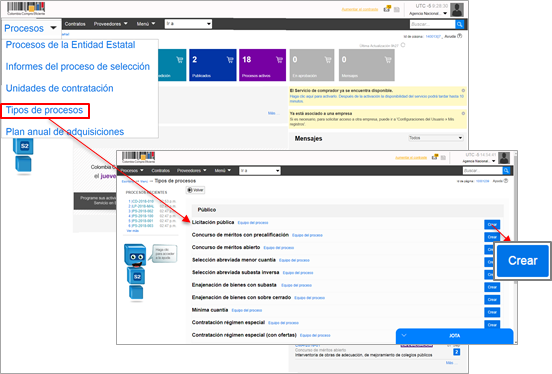Image resolution: width=552 pixels, height=374 pixels.
Task: Open Procesos de la Entidad Estatal
Action: 70,45
